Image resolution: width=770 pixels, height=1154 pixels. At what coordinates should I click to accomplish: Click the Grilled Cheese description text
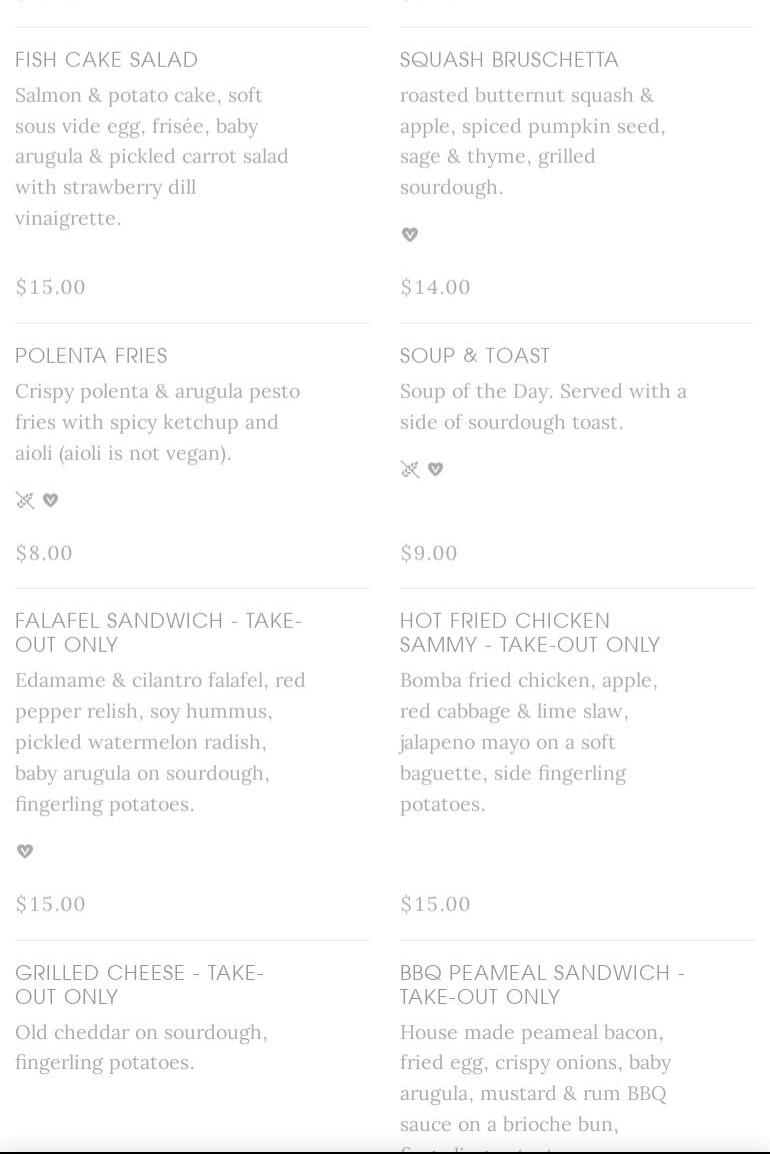pos(141,1047)
